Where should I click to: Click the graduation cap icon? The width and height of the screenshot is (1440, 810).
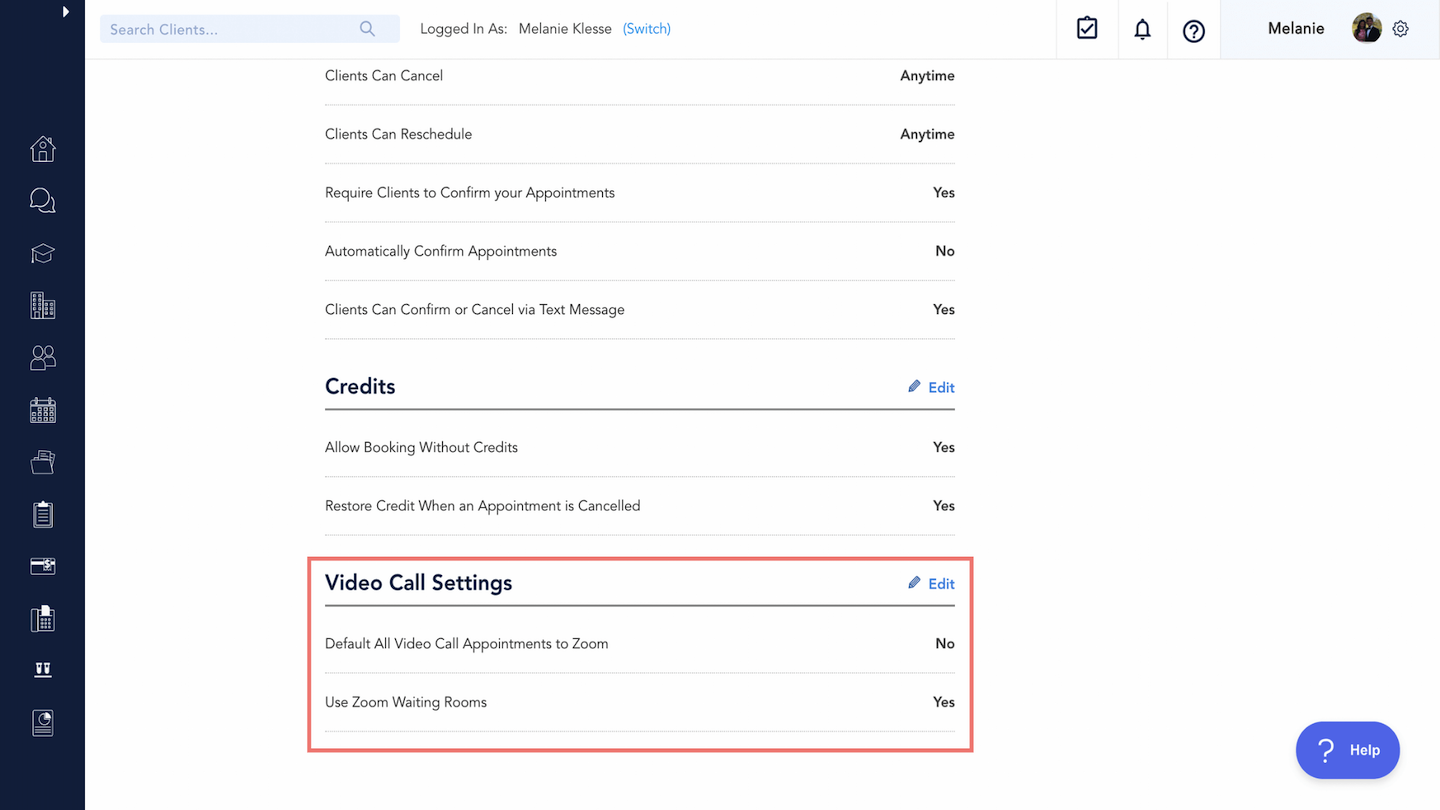42,254
